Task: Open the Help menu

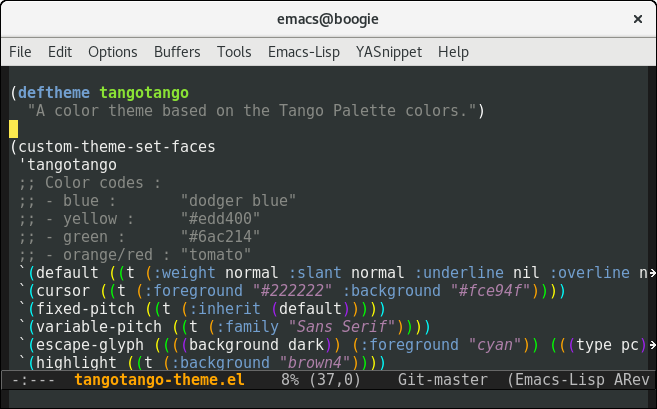Action: coord(453,52)
